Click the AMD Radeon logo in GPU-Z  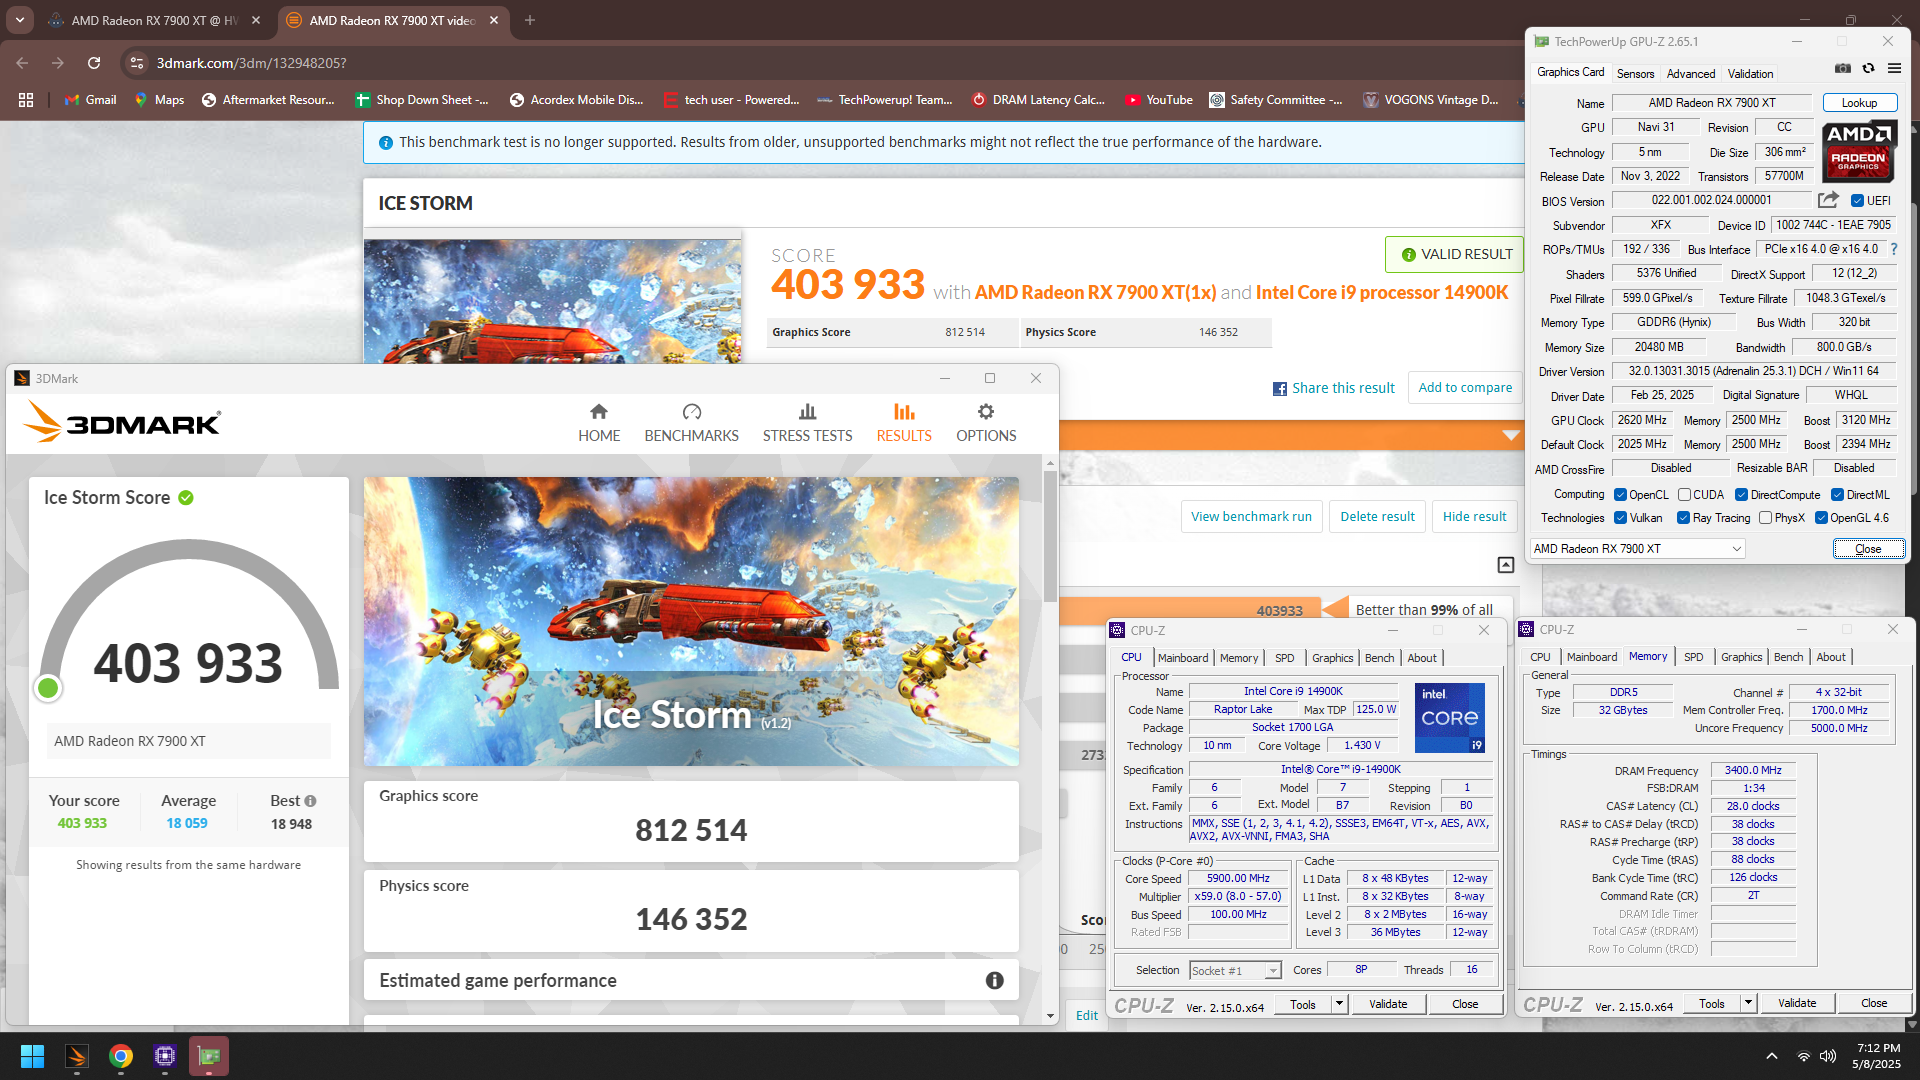pyautogui.click(x=1859, y=151)
